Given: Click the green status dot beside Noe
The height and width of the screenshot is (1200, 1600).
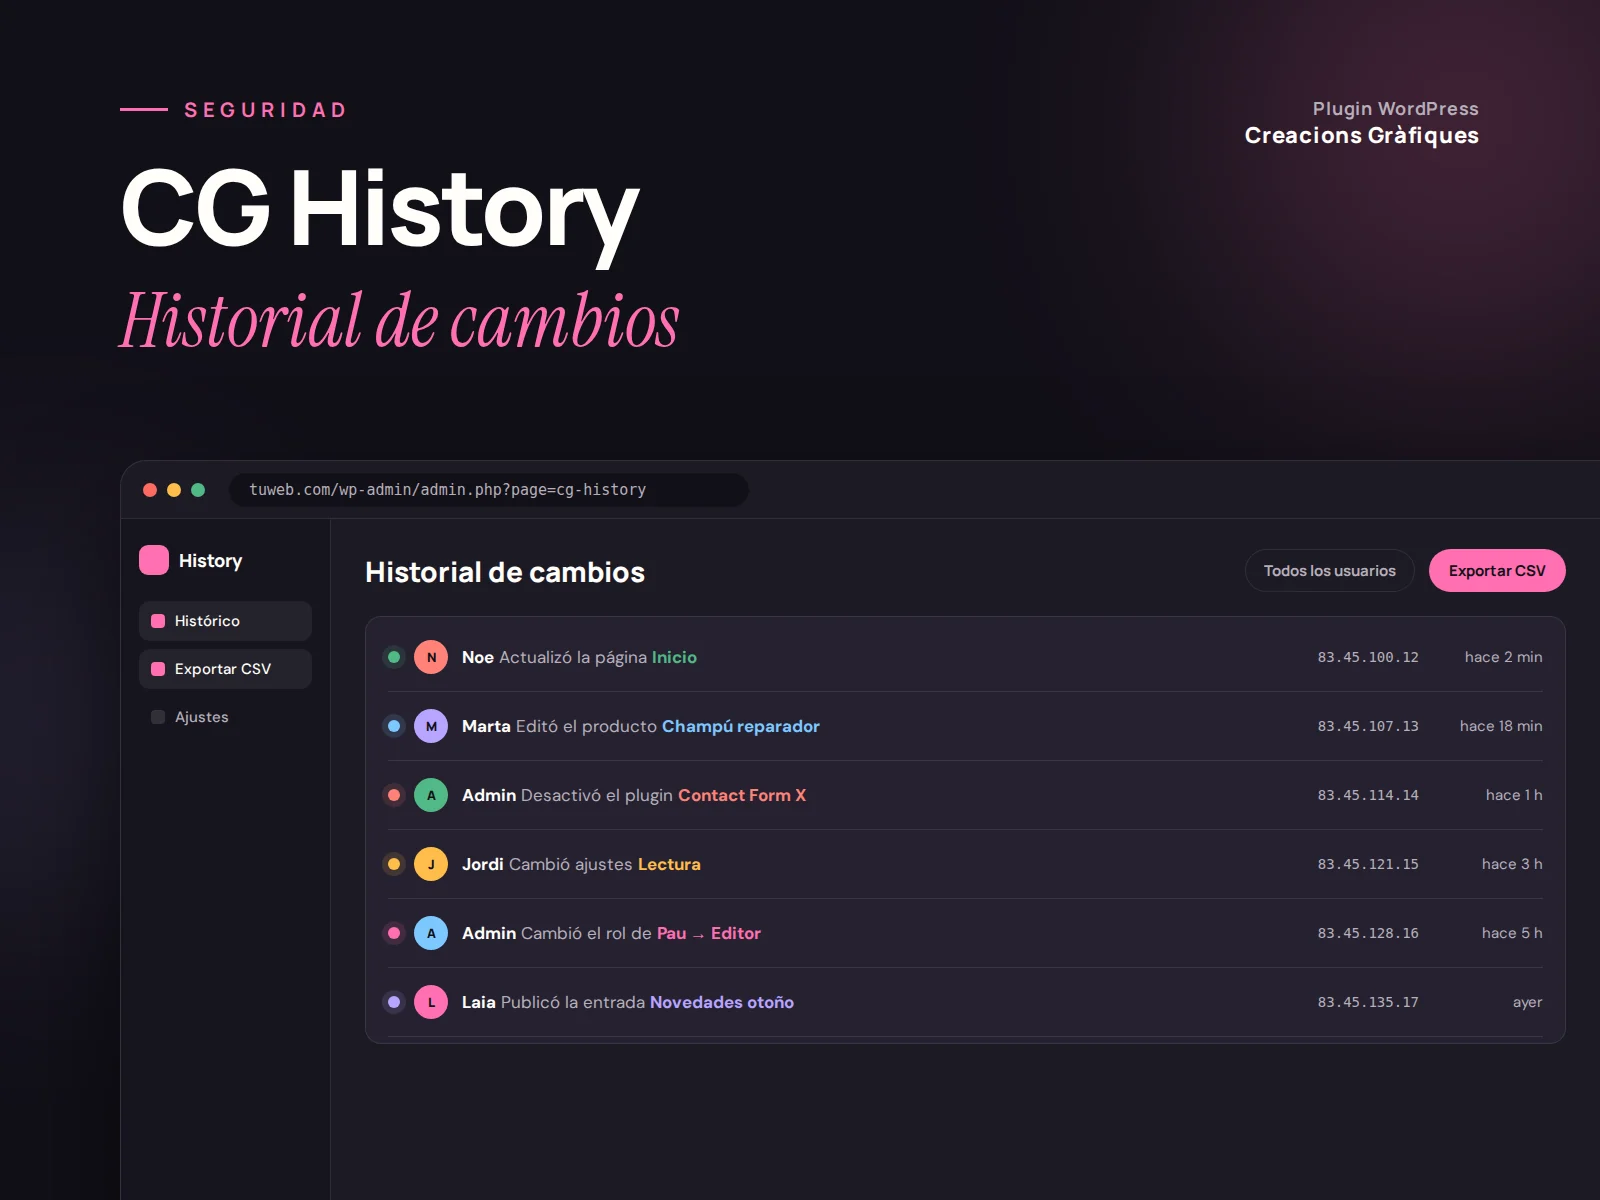Looking at the screenshot, I should coord(394,657).
